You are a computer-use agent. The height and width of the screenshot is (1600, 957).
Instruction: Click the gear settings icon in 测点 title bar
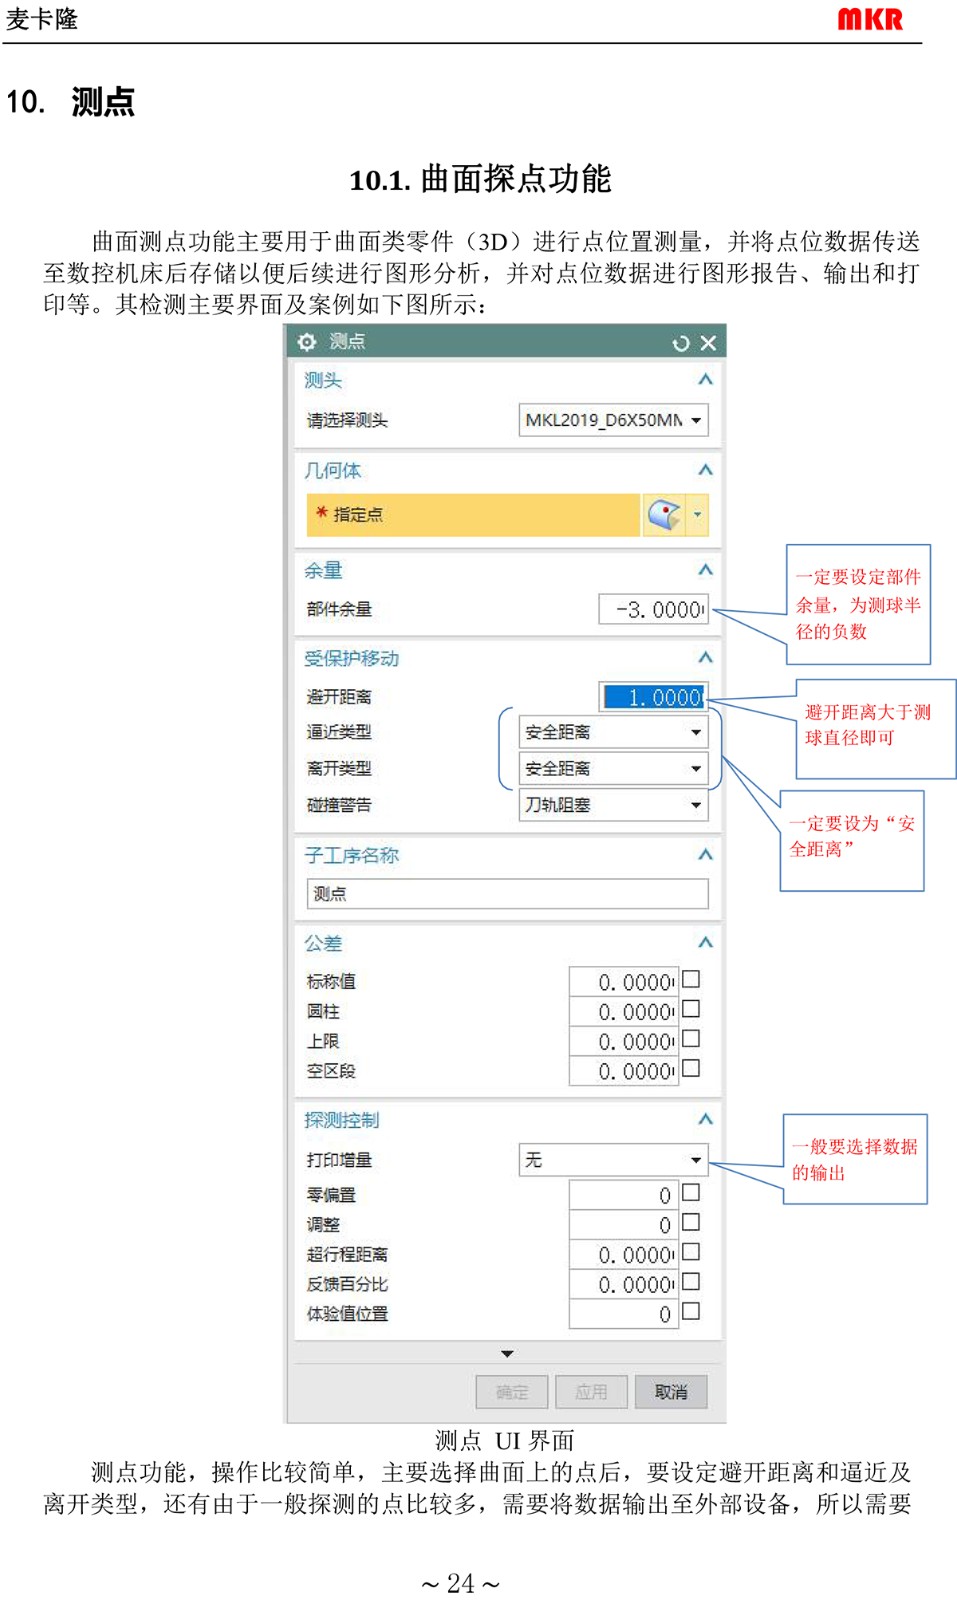click(x=307, y=342)
